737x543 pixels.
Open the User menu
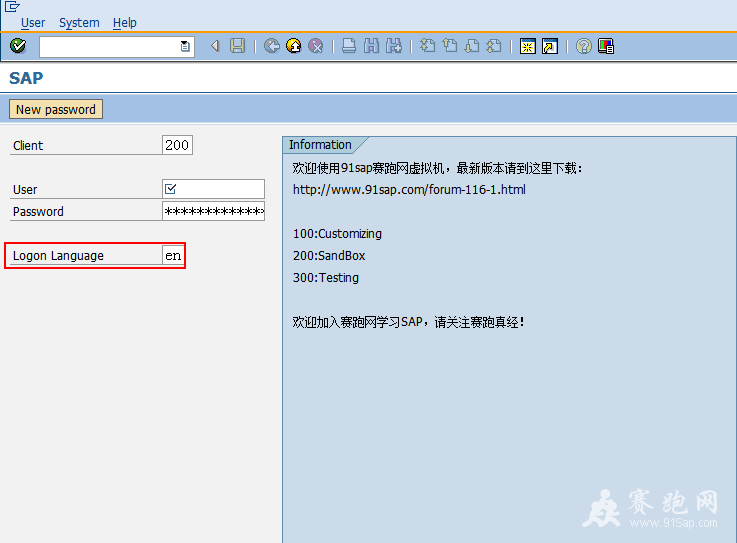pyautogui.click(x=33, y=23)
